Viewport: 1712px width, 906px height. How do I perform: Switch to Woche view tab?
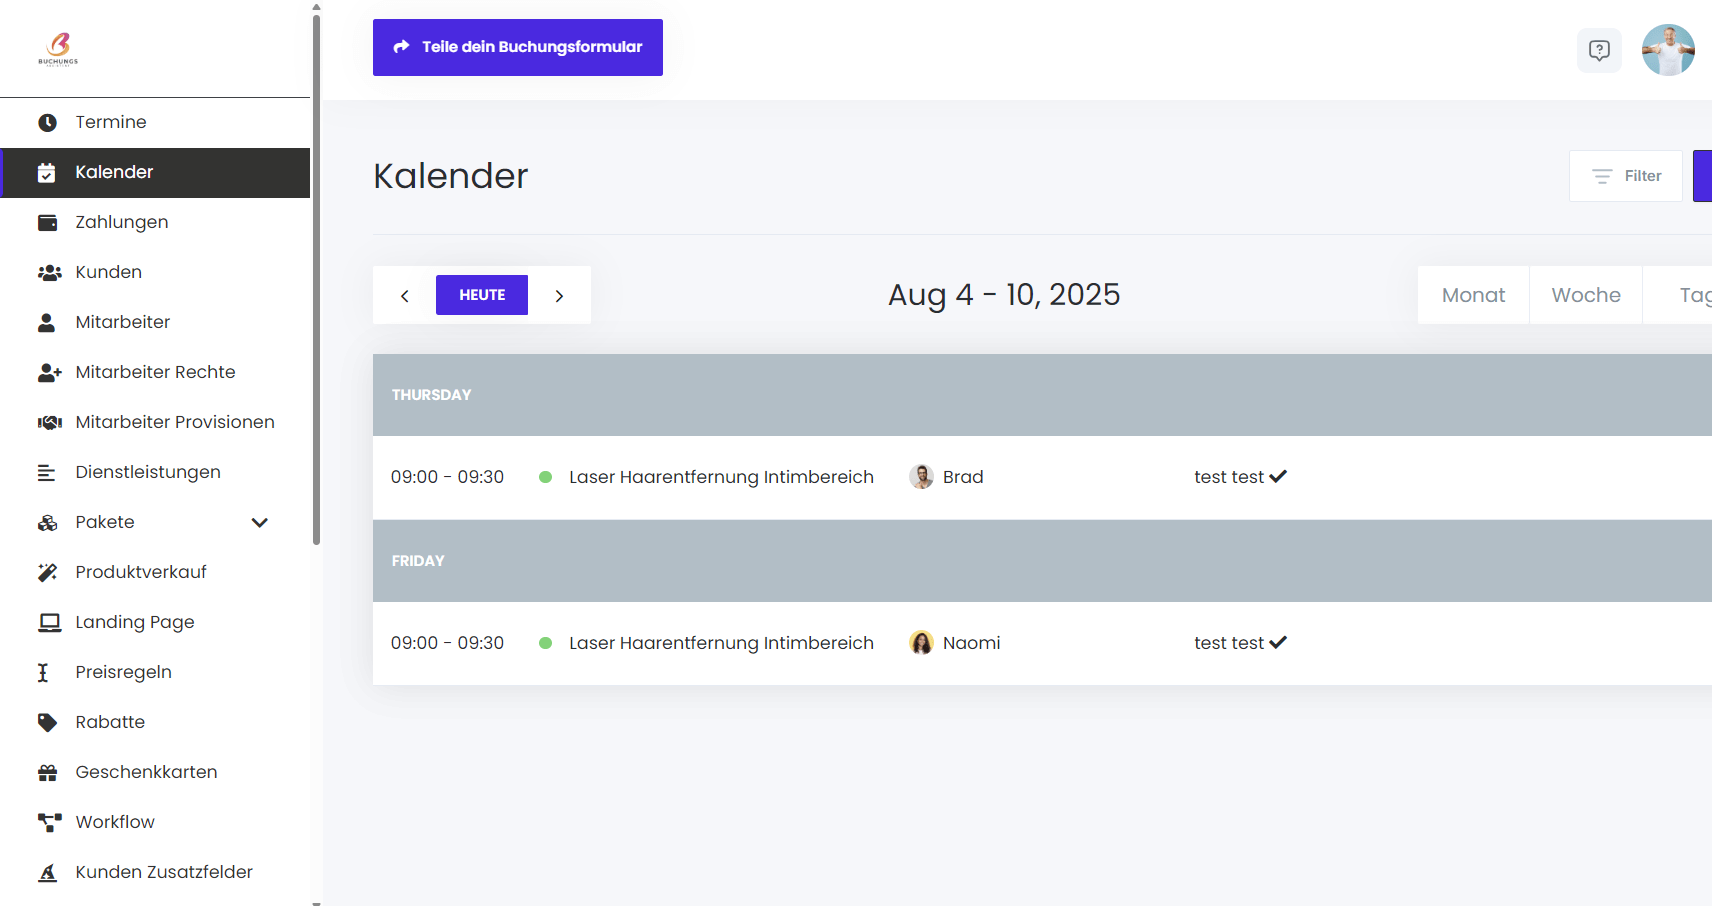coord(1586,295)
